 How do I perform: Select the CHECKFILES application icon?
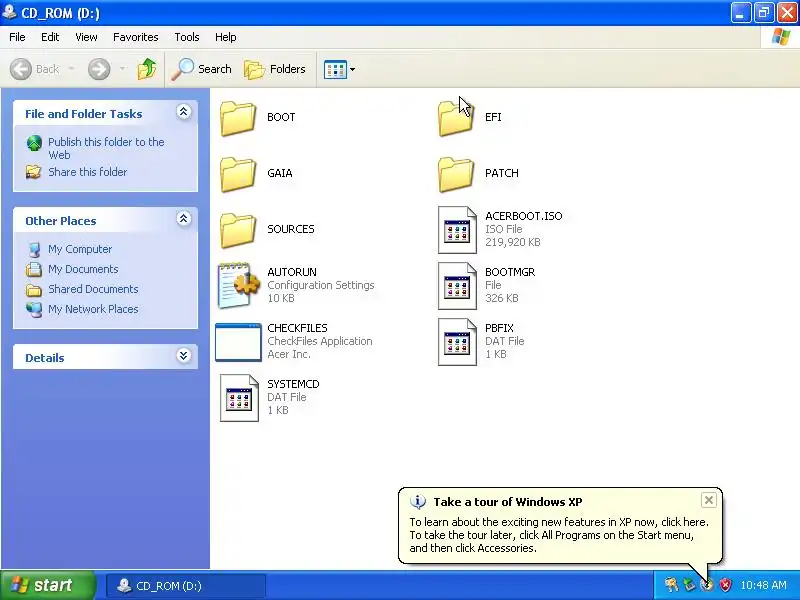tap(238, 342)
